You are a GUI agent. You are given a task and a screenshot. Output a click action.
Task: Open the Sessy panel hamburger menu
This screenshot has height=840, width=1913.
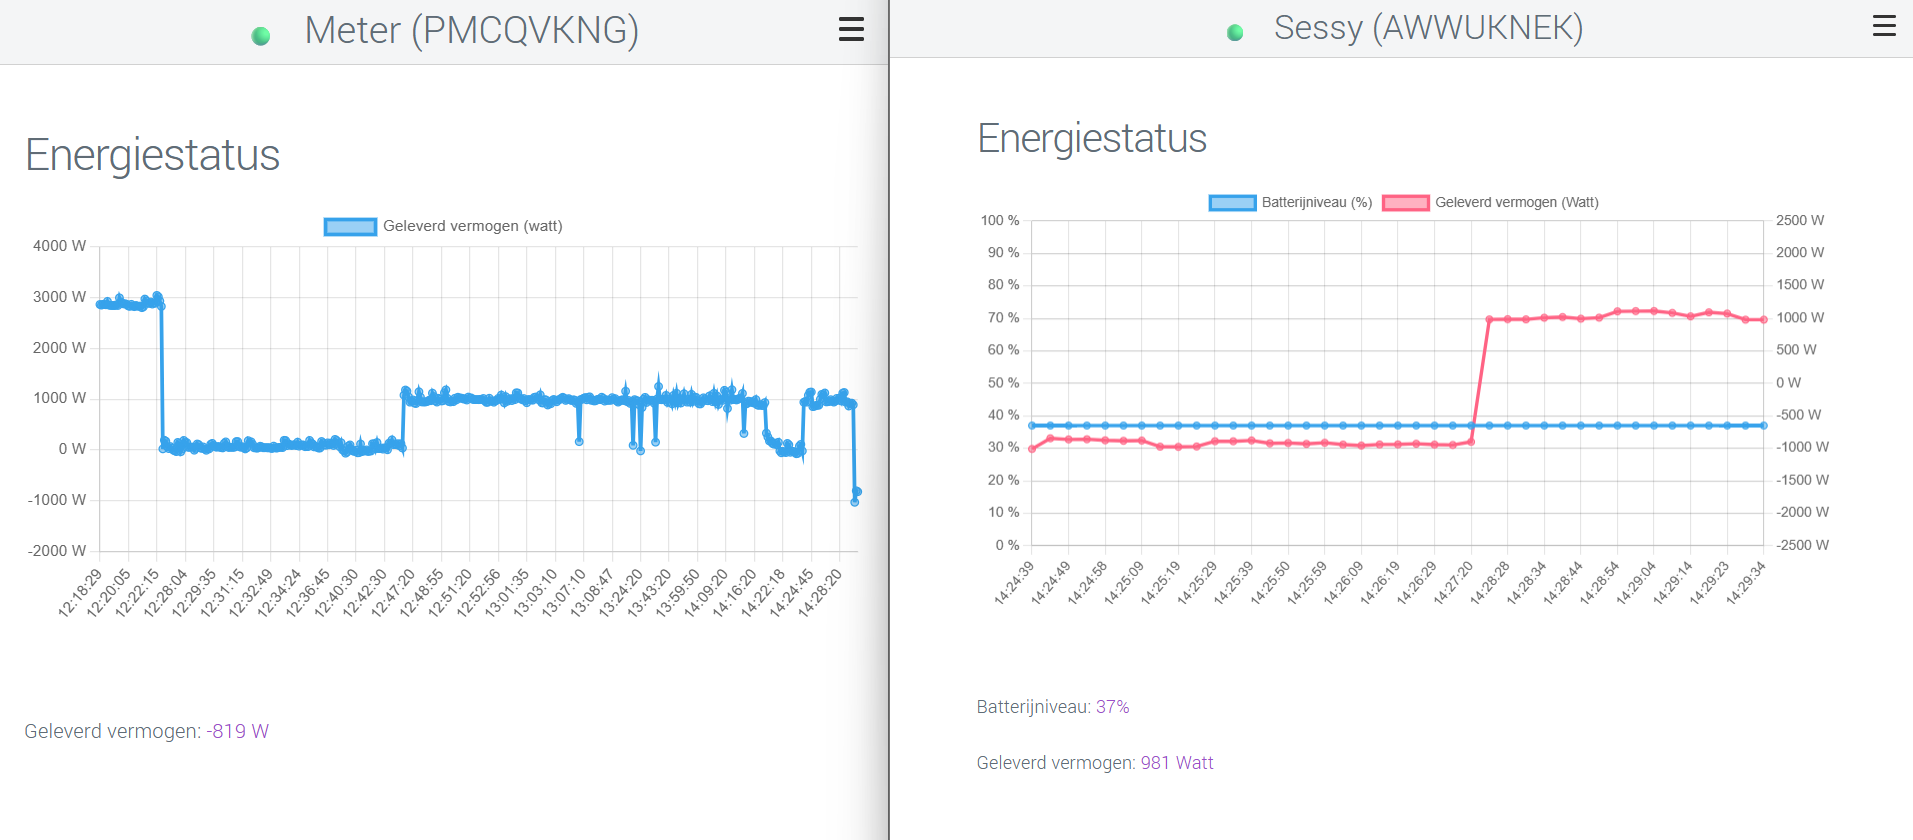coord(1884,26)
